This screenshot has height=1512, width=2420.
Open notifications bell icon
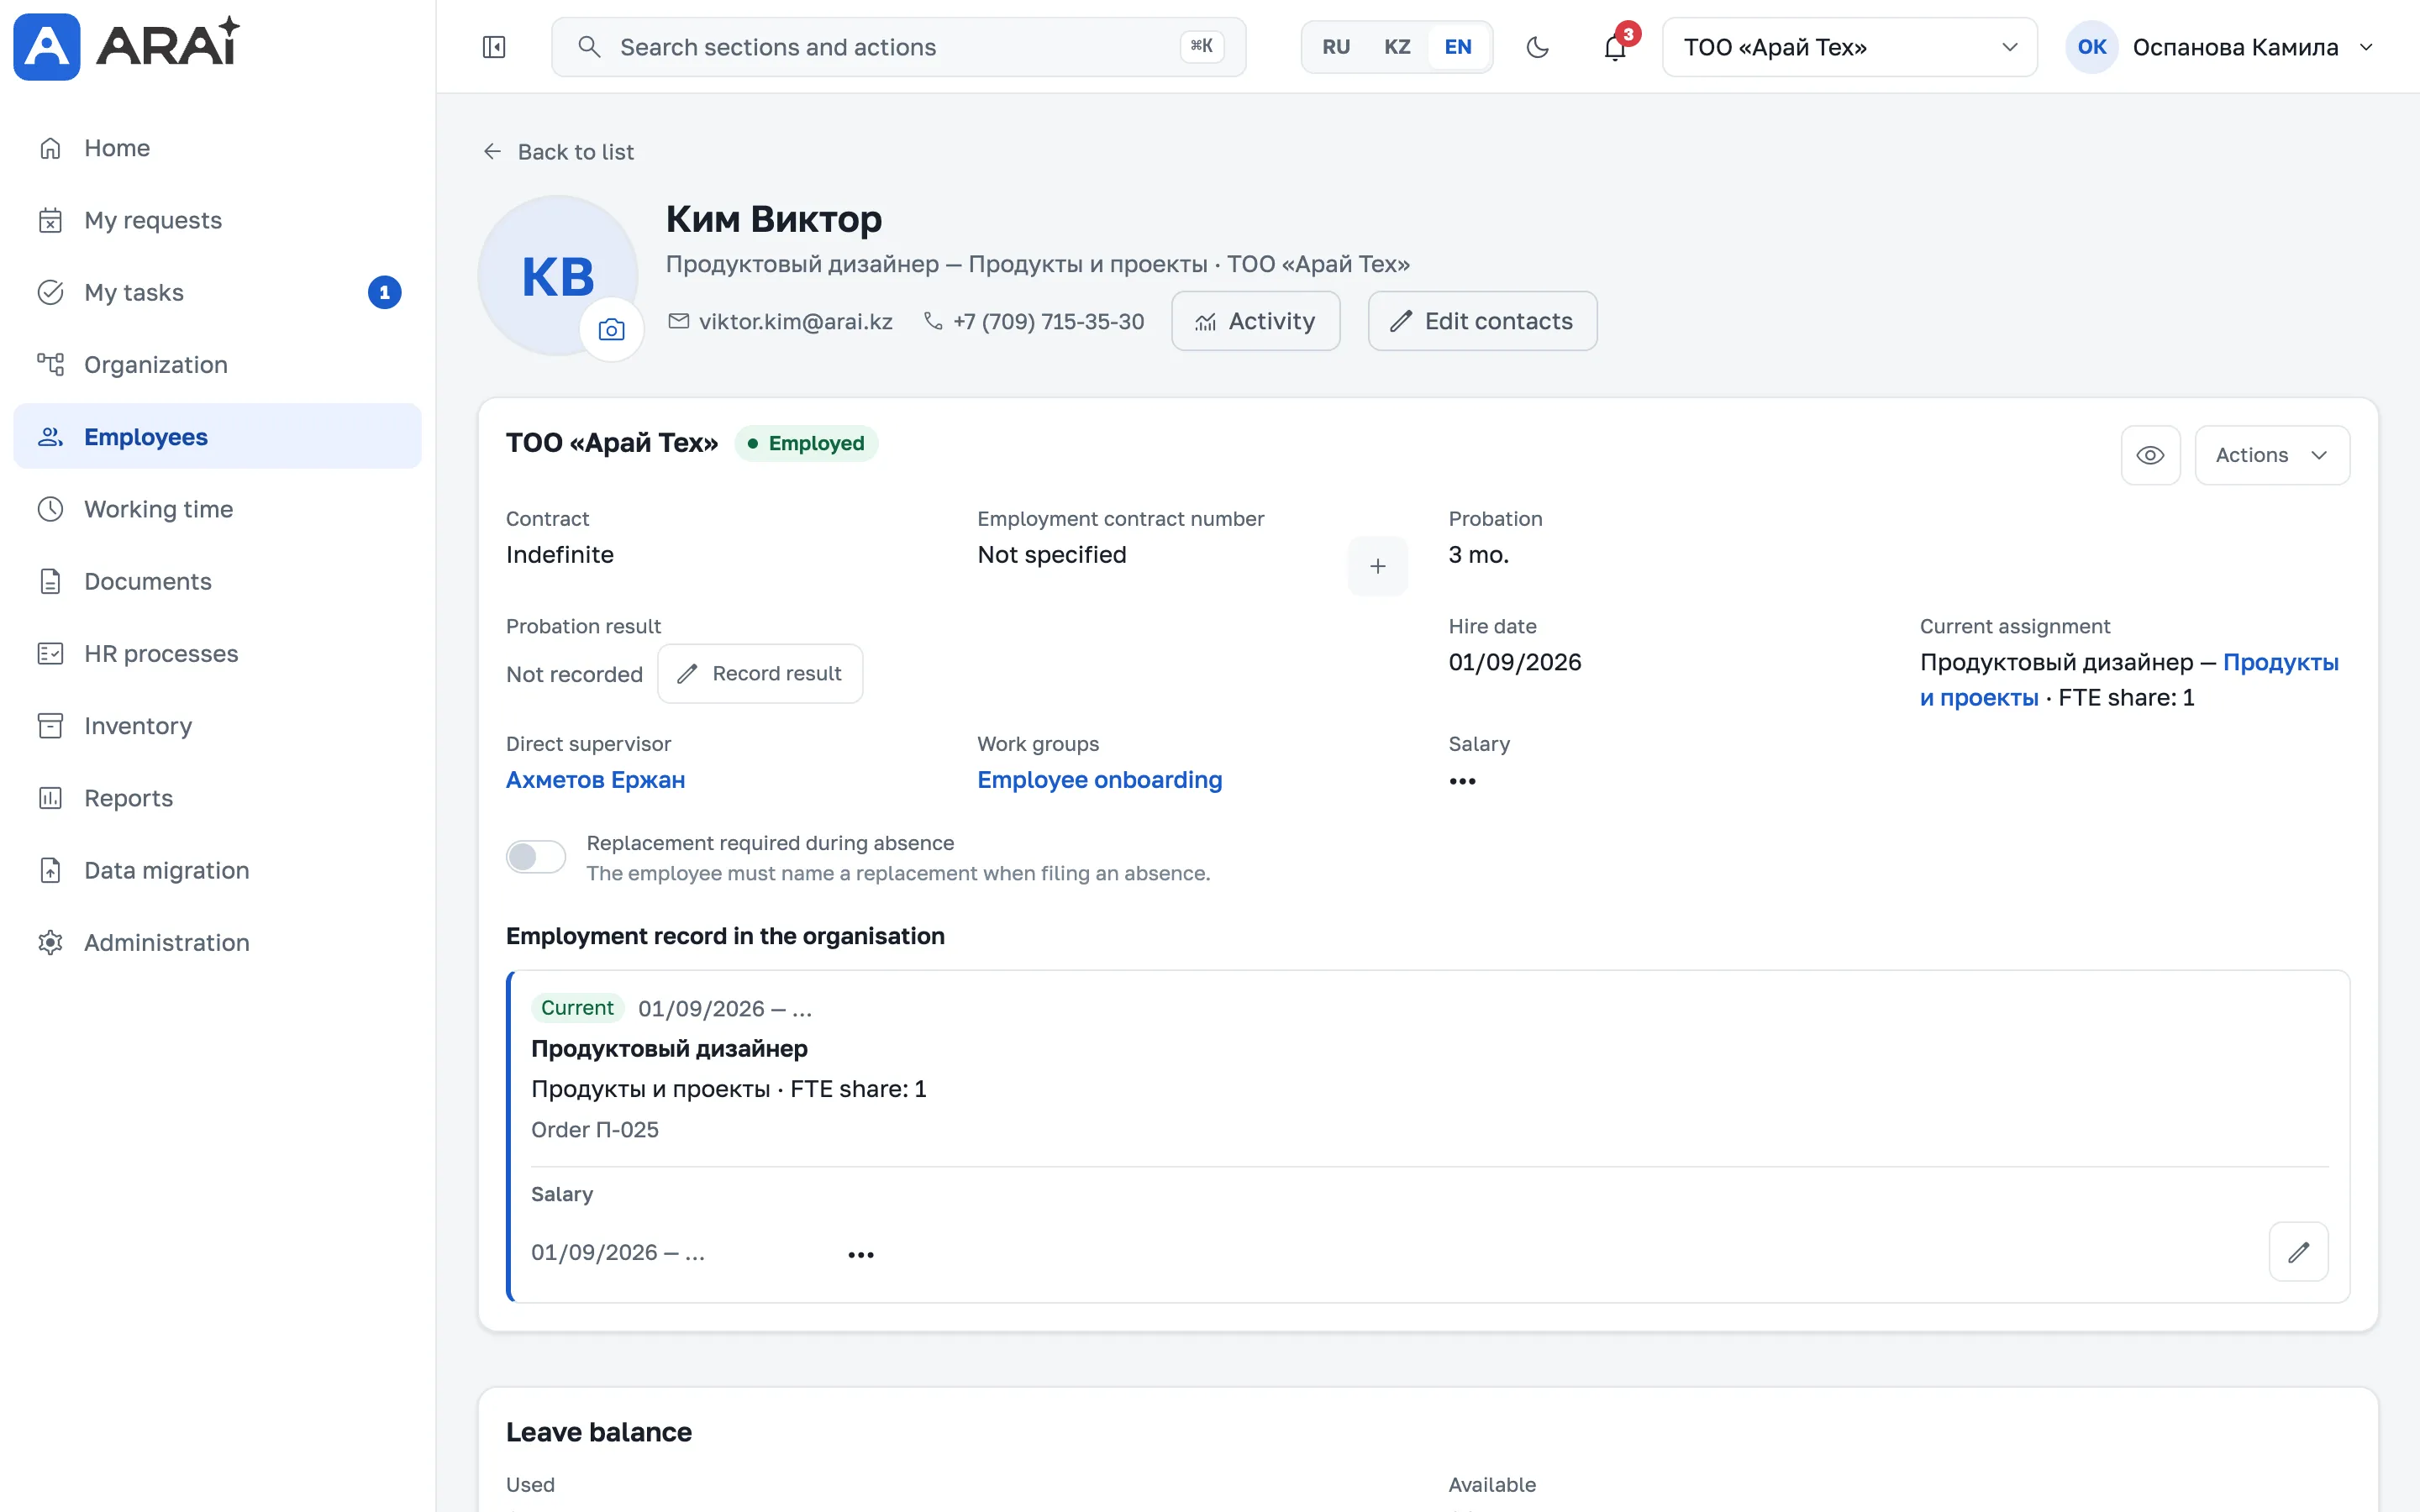click(1615, 47)
